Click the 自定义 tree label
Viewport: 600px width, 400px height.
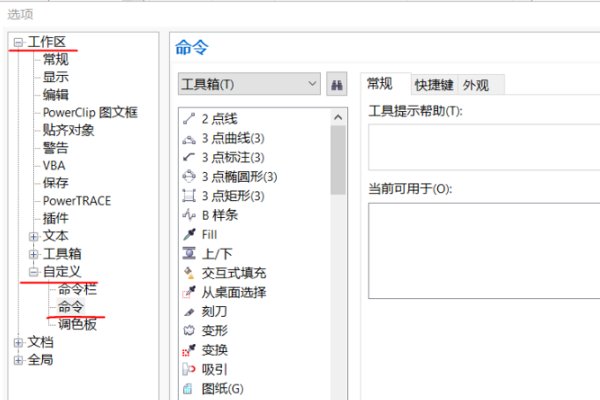coord(62,271)
